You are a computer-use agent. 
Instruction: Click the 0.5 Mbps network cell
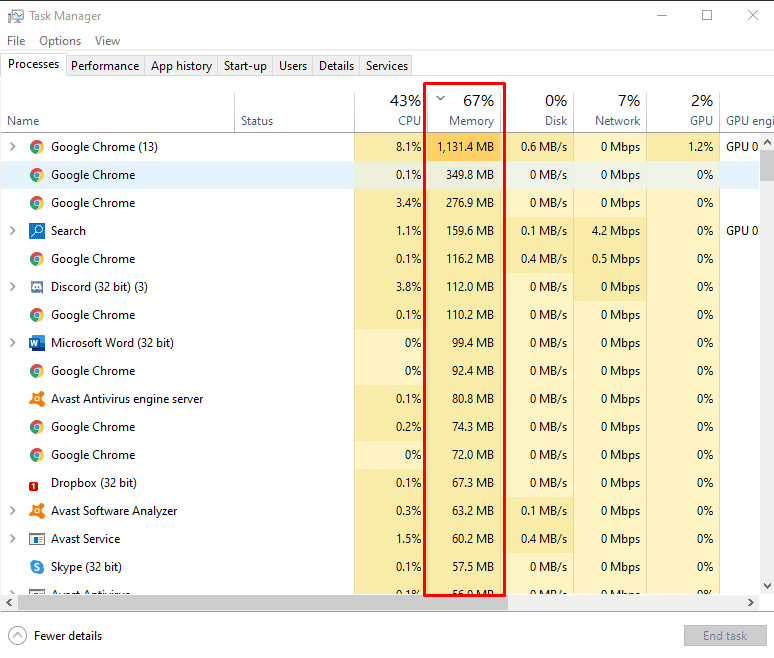click(610, 259)
